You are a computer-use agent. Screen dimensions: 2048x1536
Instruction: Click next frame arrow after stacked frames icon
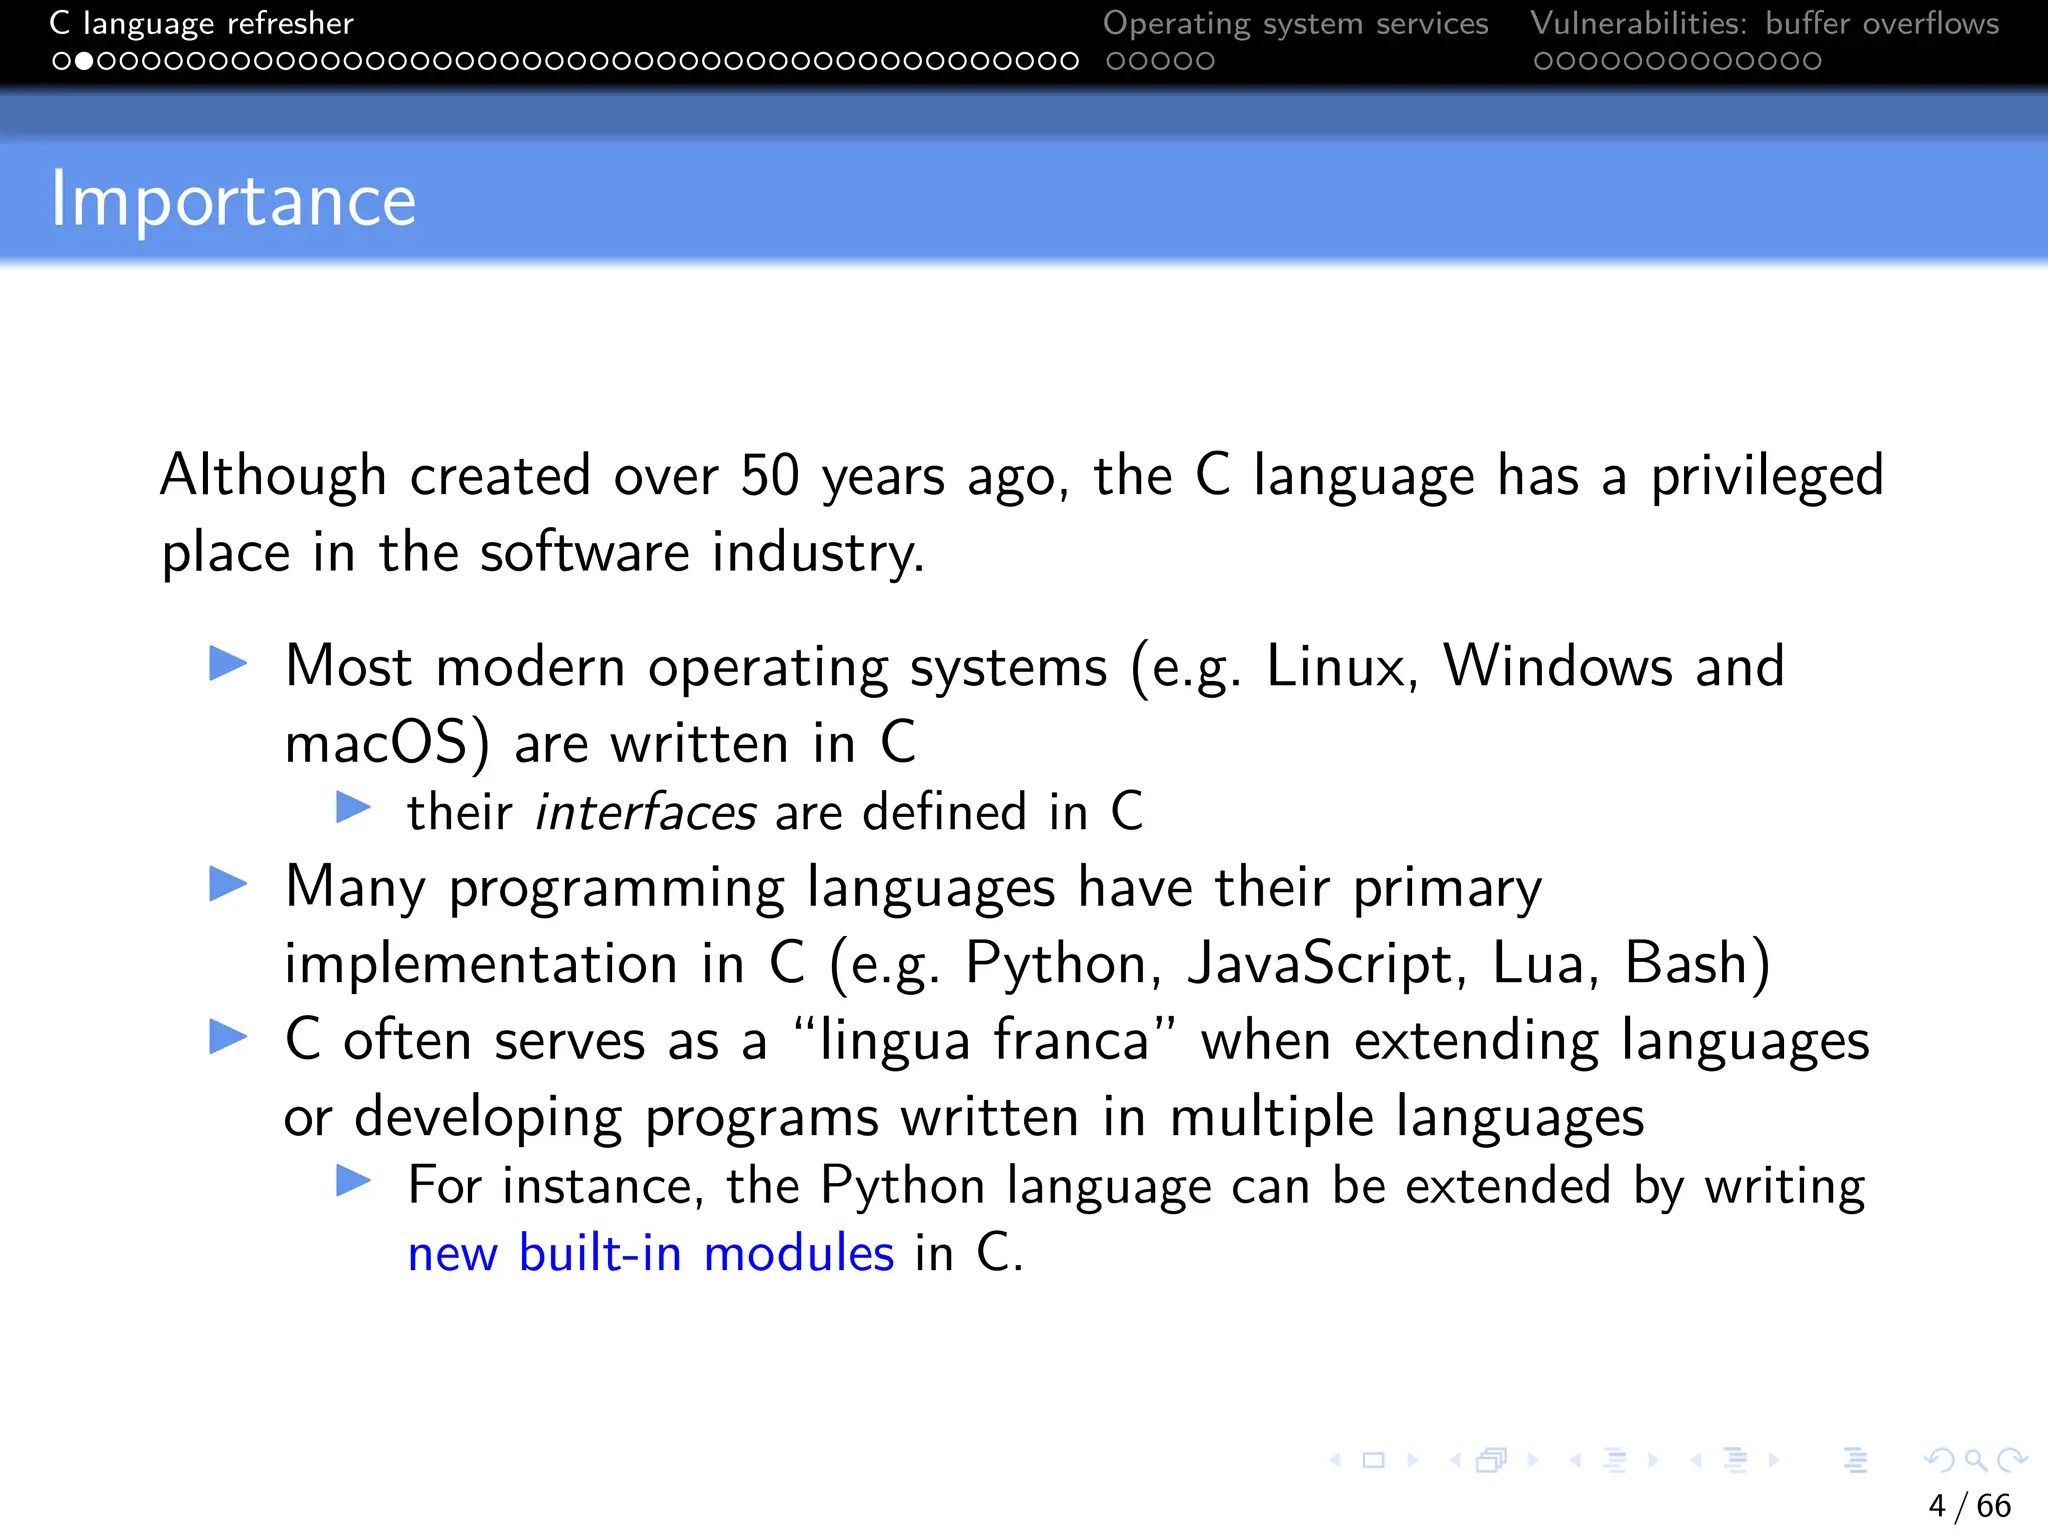pyautogui.click(x=1533, y=1461)
